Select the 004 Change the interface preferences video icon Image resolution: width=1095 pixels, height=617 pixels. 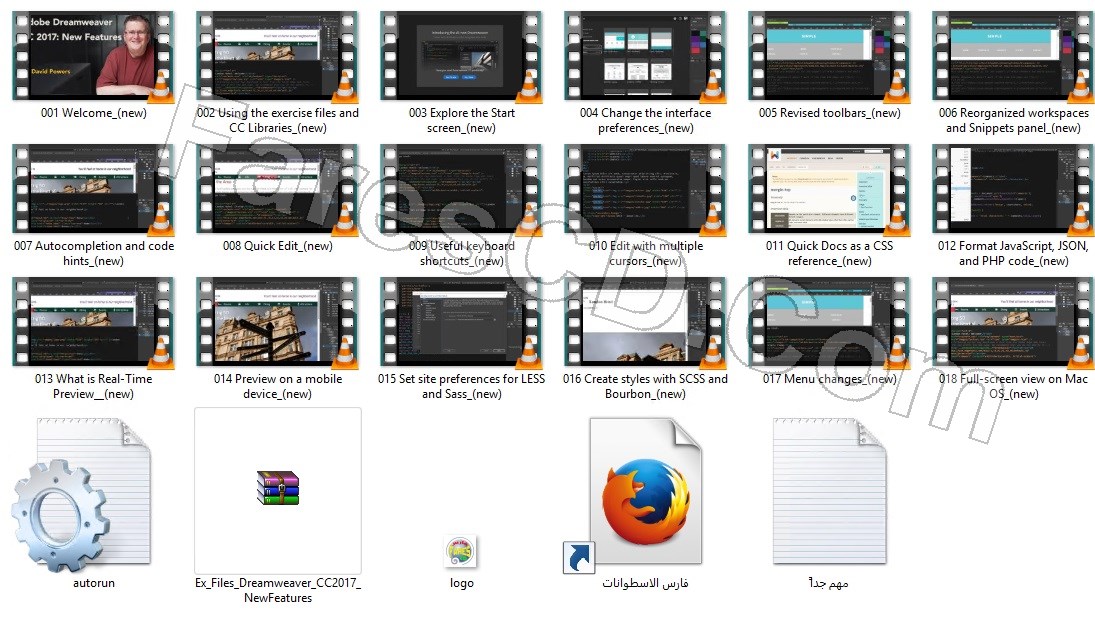[645, 56]
